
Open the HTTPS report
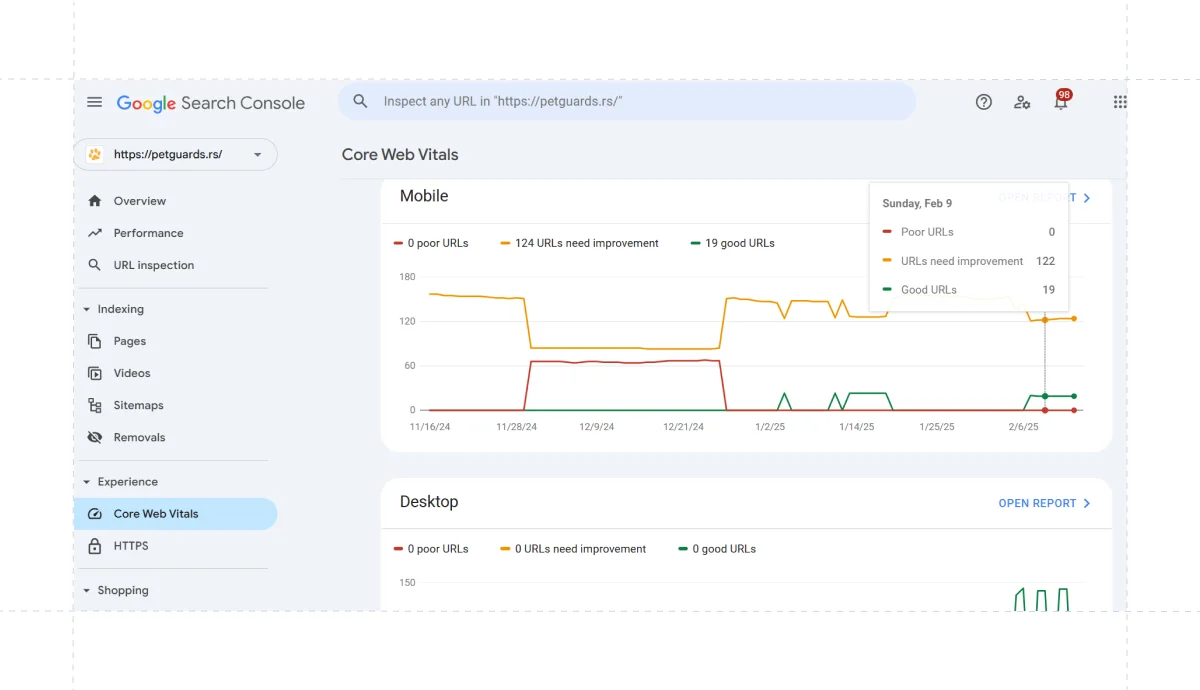pos(130,546)
